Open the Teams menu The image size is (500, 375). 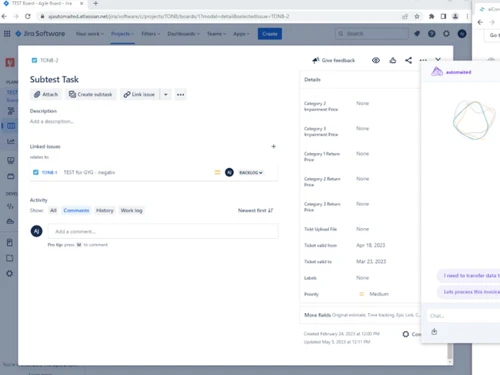tap(216, 34)
